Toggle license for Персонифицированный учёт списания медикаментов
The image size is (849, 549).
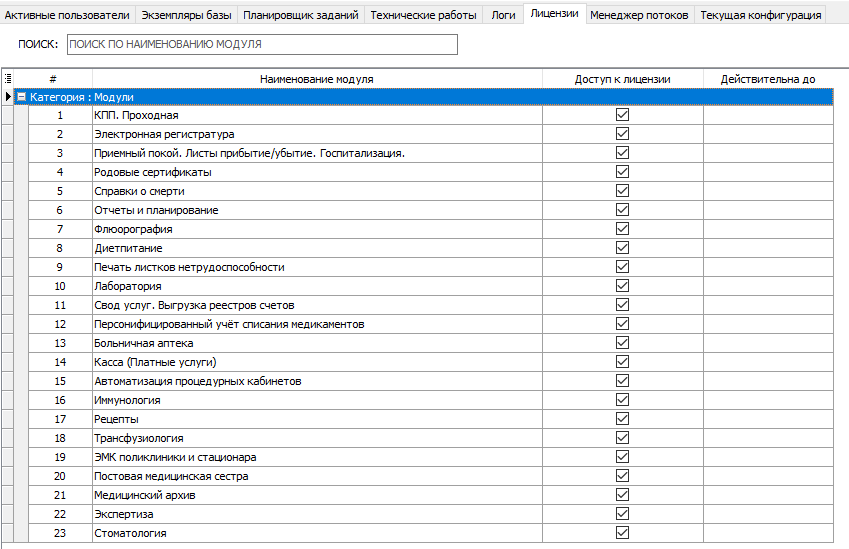point(623,324)
